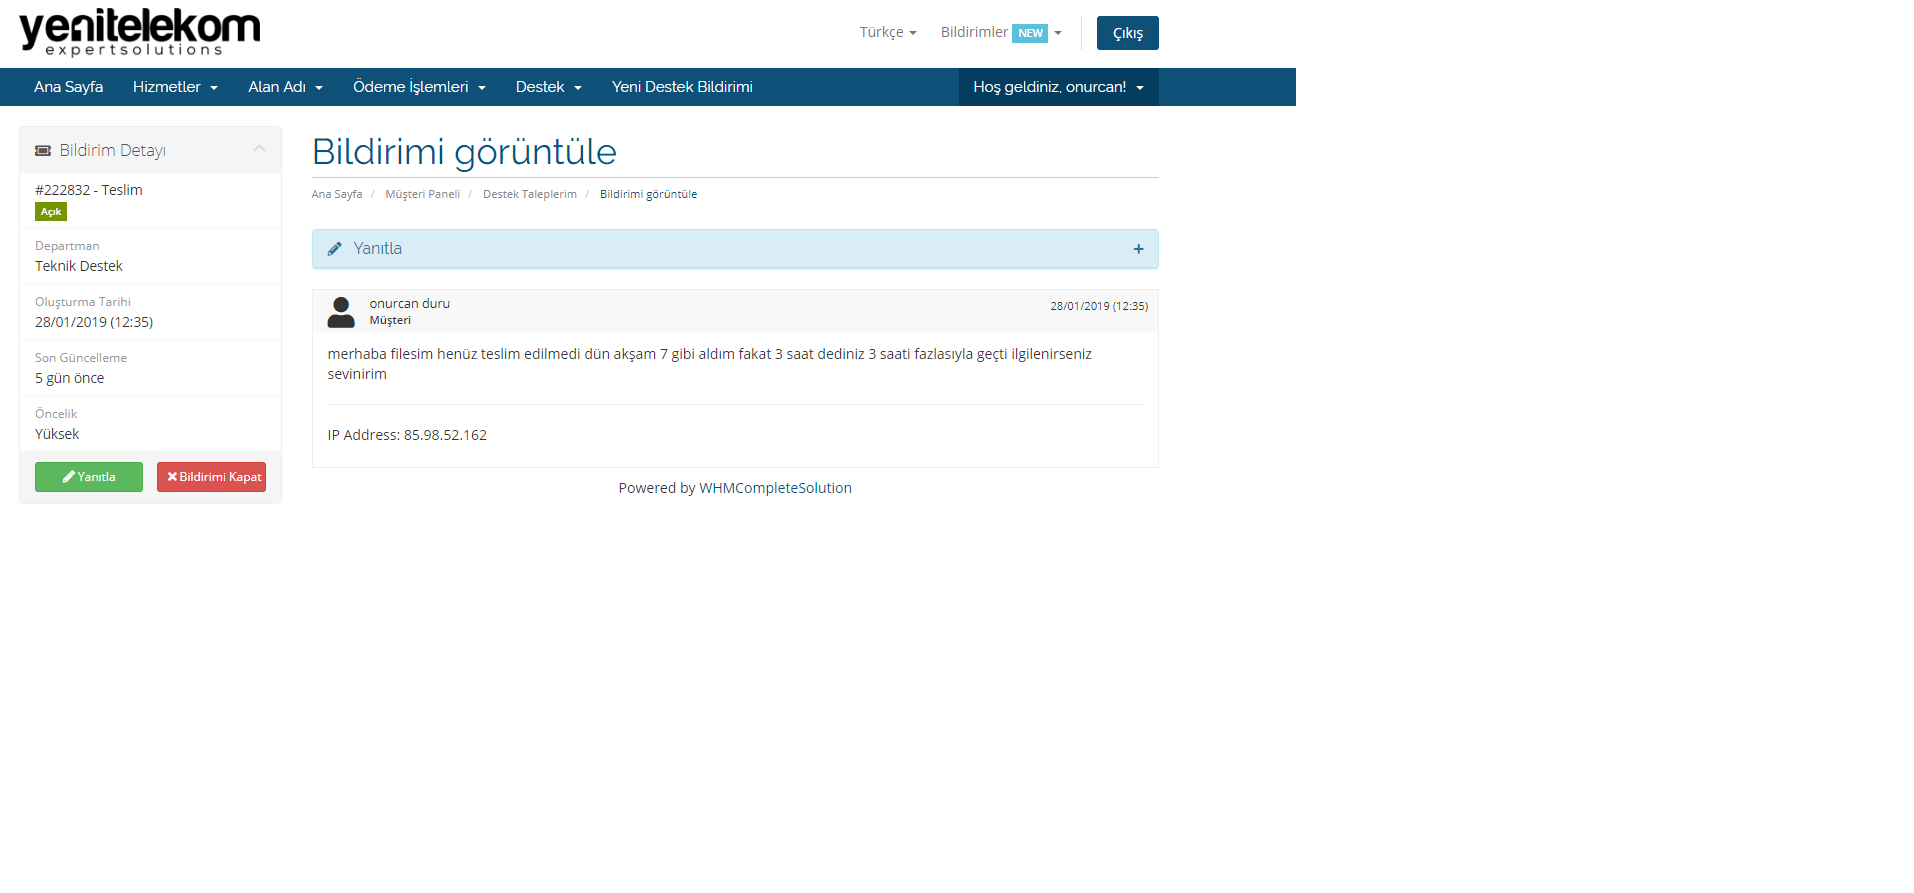
Task: Click the Oluşturma Tarihi date in sidebar
Action: (x=94, y=322)
